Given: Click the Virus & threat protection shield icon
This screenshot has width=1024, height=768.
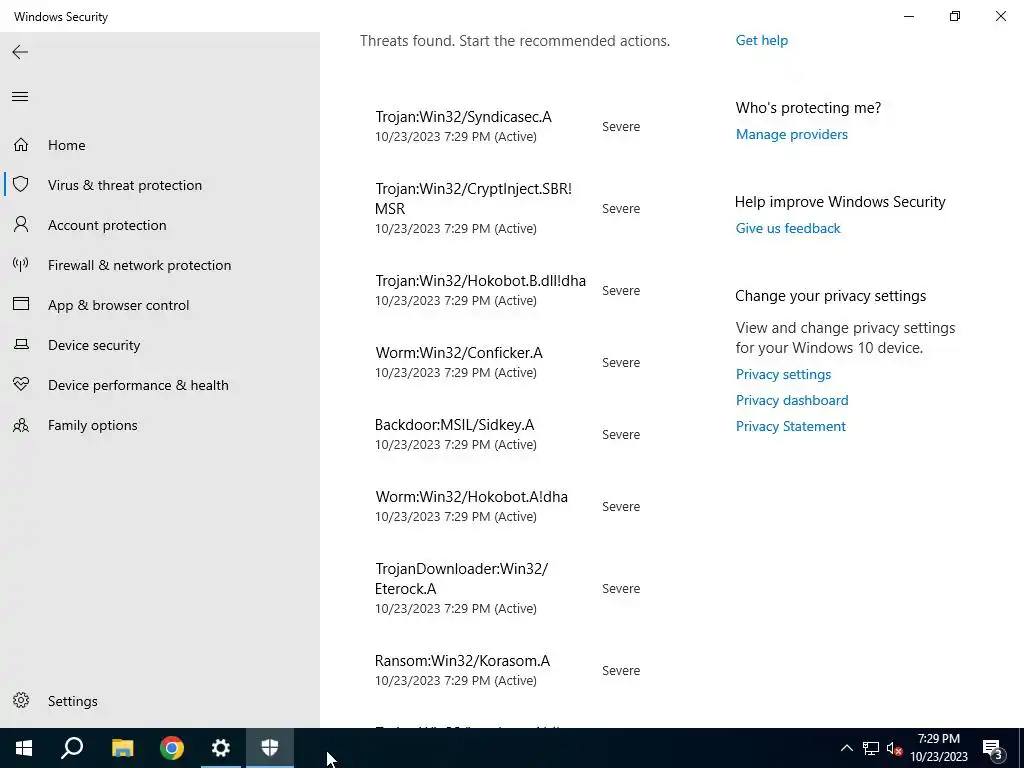Looking at the screenshot, I should pyautogui.click(x=21, y=184).
